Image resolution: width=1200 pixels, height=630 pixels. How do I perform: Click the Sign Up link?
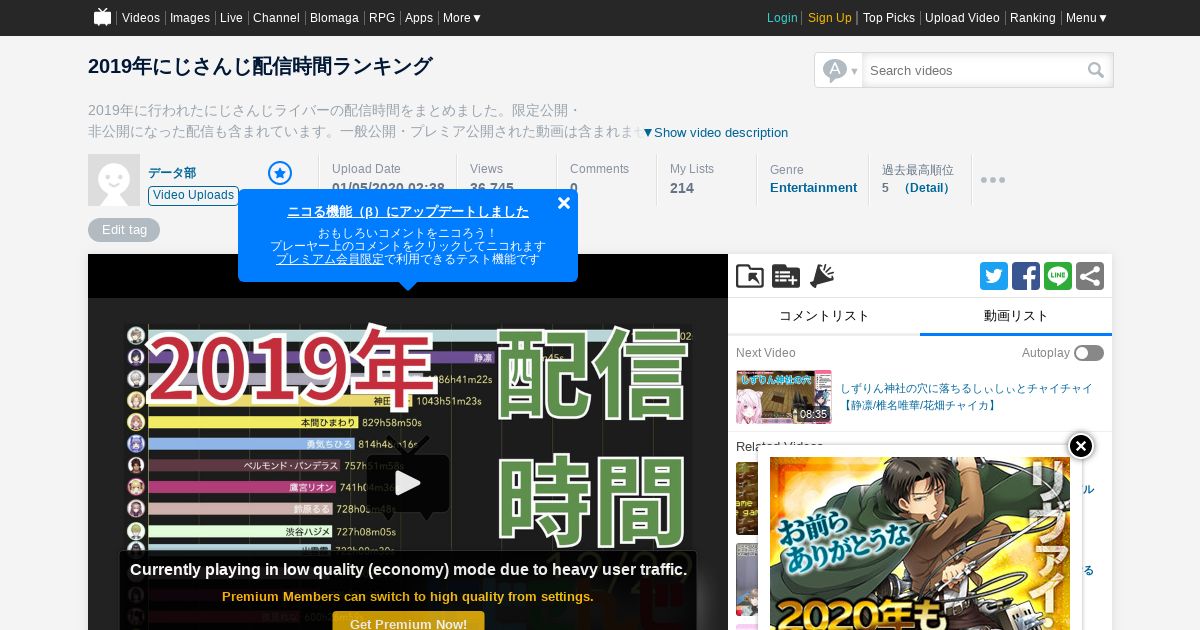point(830,18)
